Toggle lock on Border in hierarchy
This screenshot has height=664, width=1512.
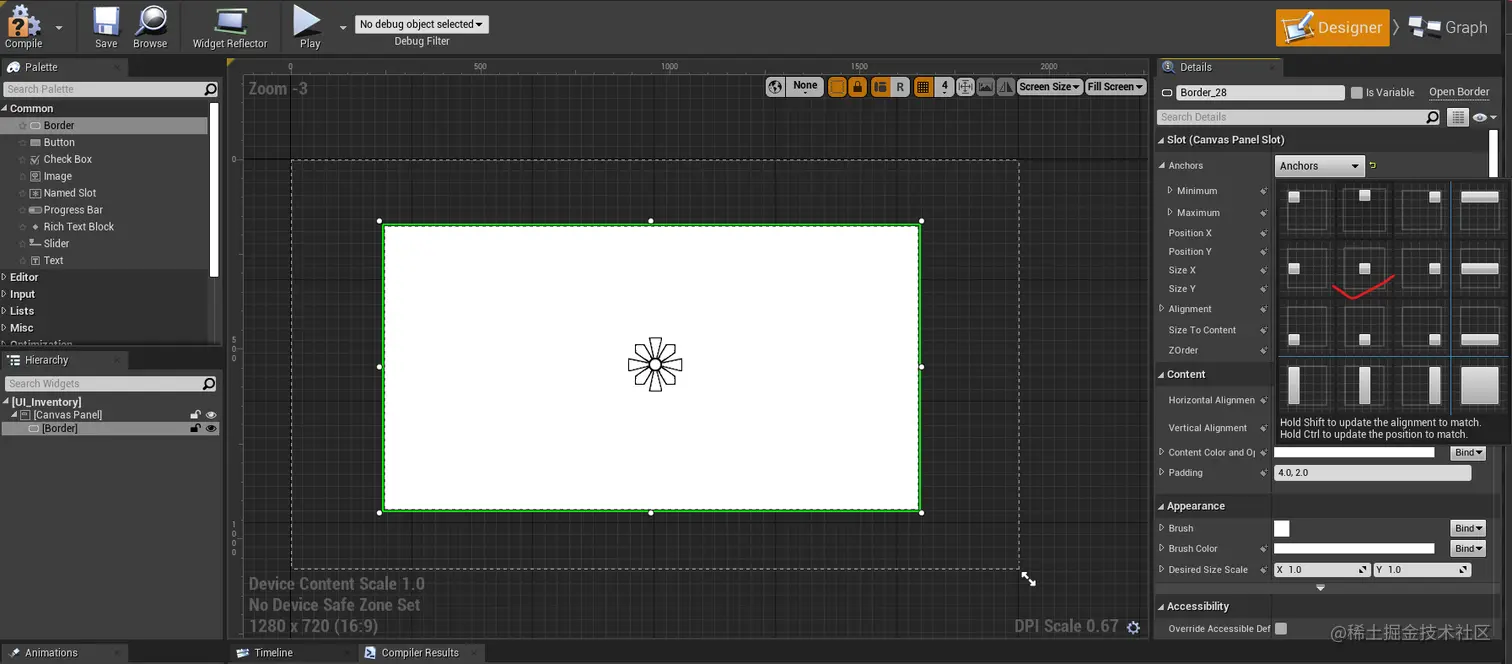coord(196,428)
